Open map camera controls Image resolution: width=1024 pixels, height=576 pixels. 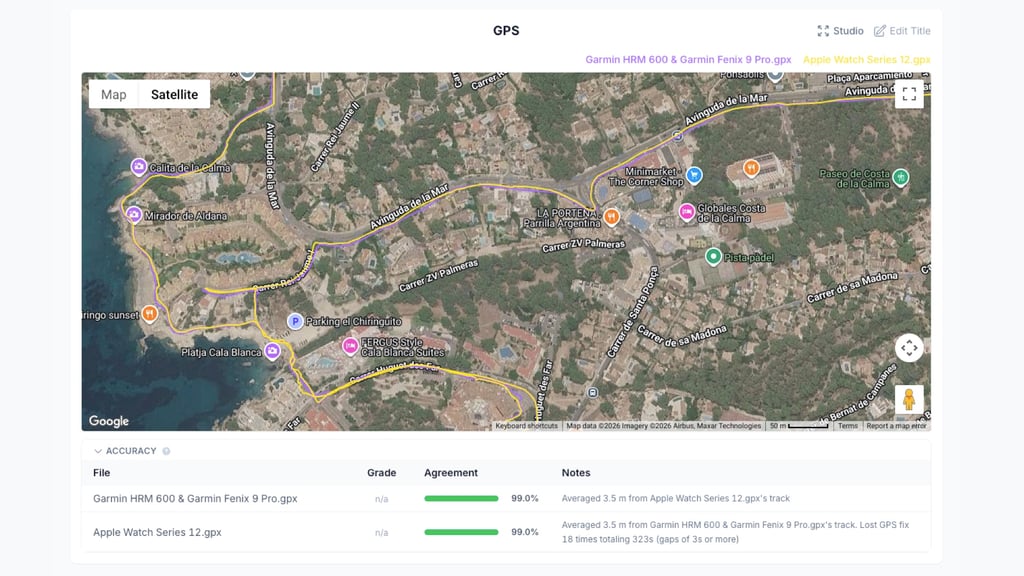coord(909,348)
